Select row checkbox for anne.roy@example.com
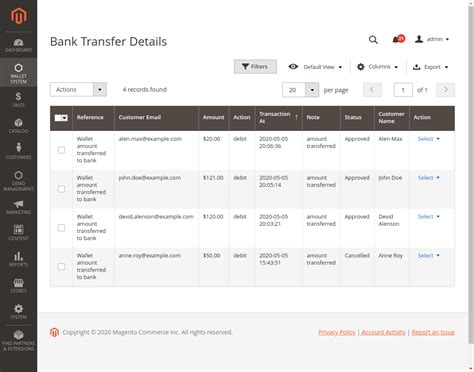This screenshot has width=474, height=372. pyautogui.click(x=61, y=267)
